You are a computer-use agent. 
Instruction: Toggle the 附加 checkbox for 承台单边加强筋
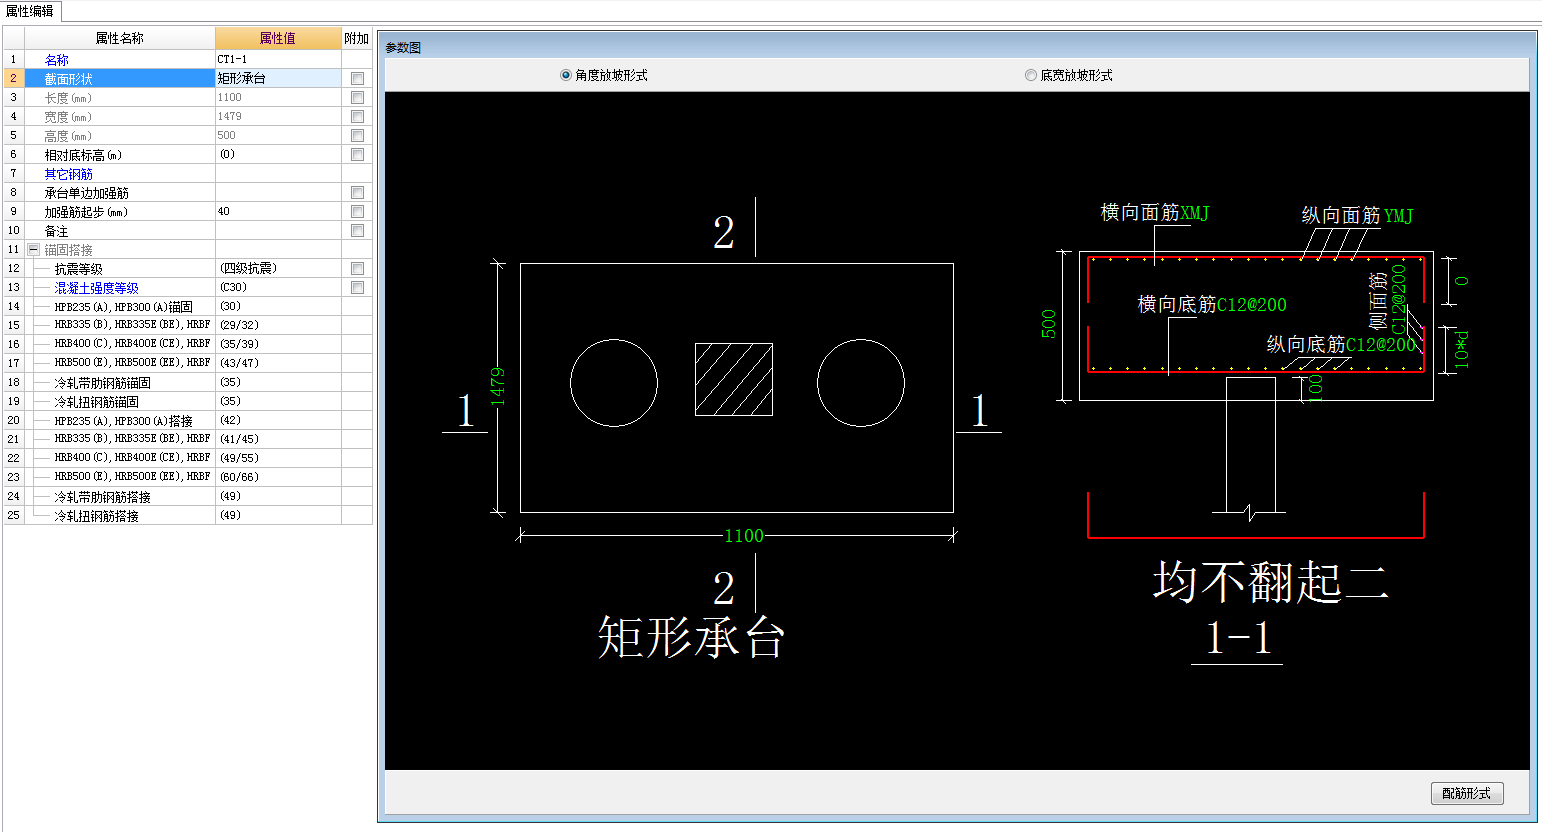click(x=357, y=192)
